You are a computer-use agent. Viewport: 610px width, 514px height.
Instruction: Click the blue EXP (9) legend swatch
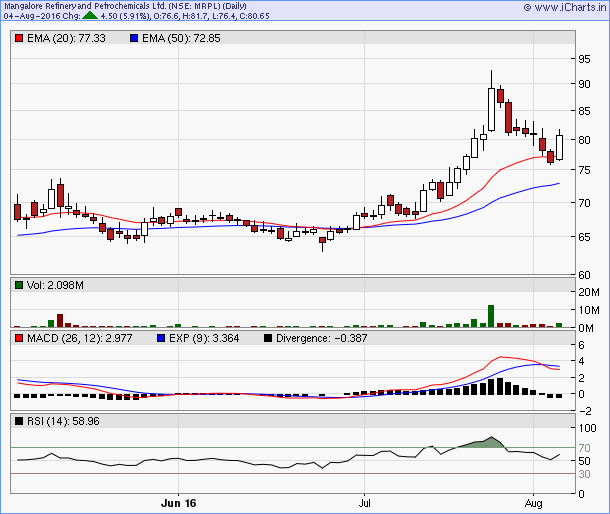coord(161,338)
